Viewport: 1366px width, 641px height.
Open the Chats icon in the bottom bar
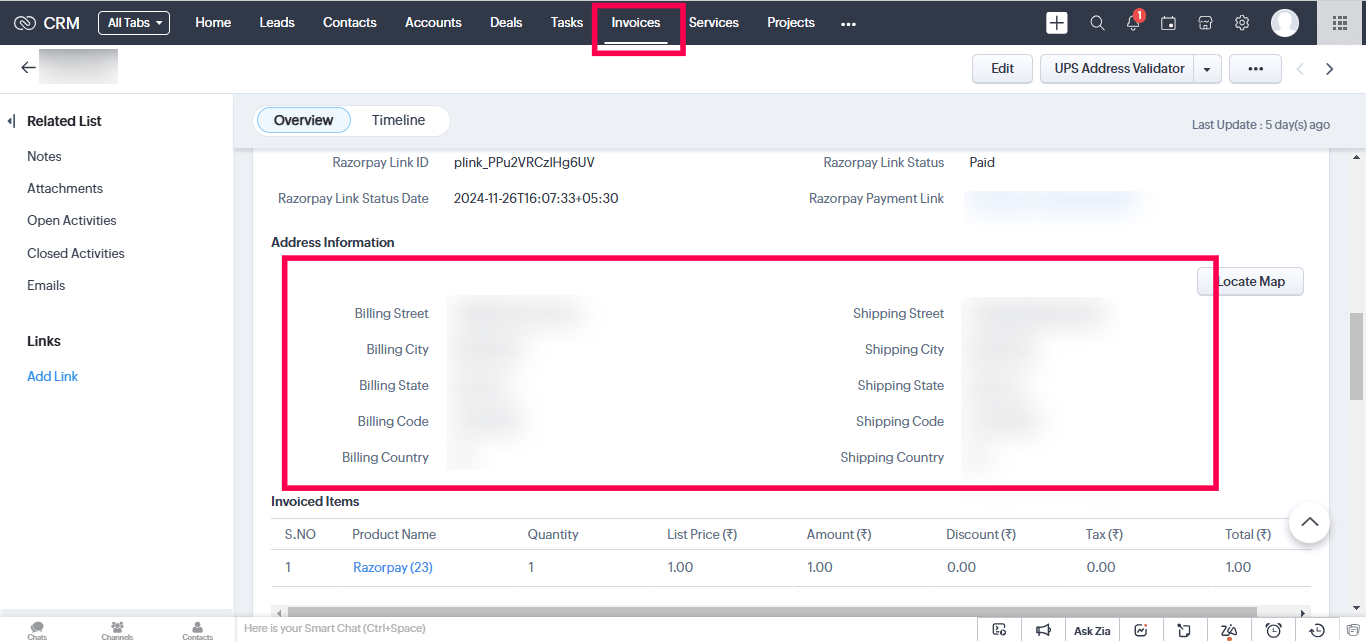(37, 629)
